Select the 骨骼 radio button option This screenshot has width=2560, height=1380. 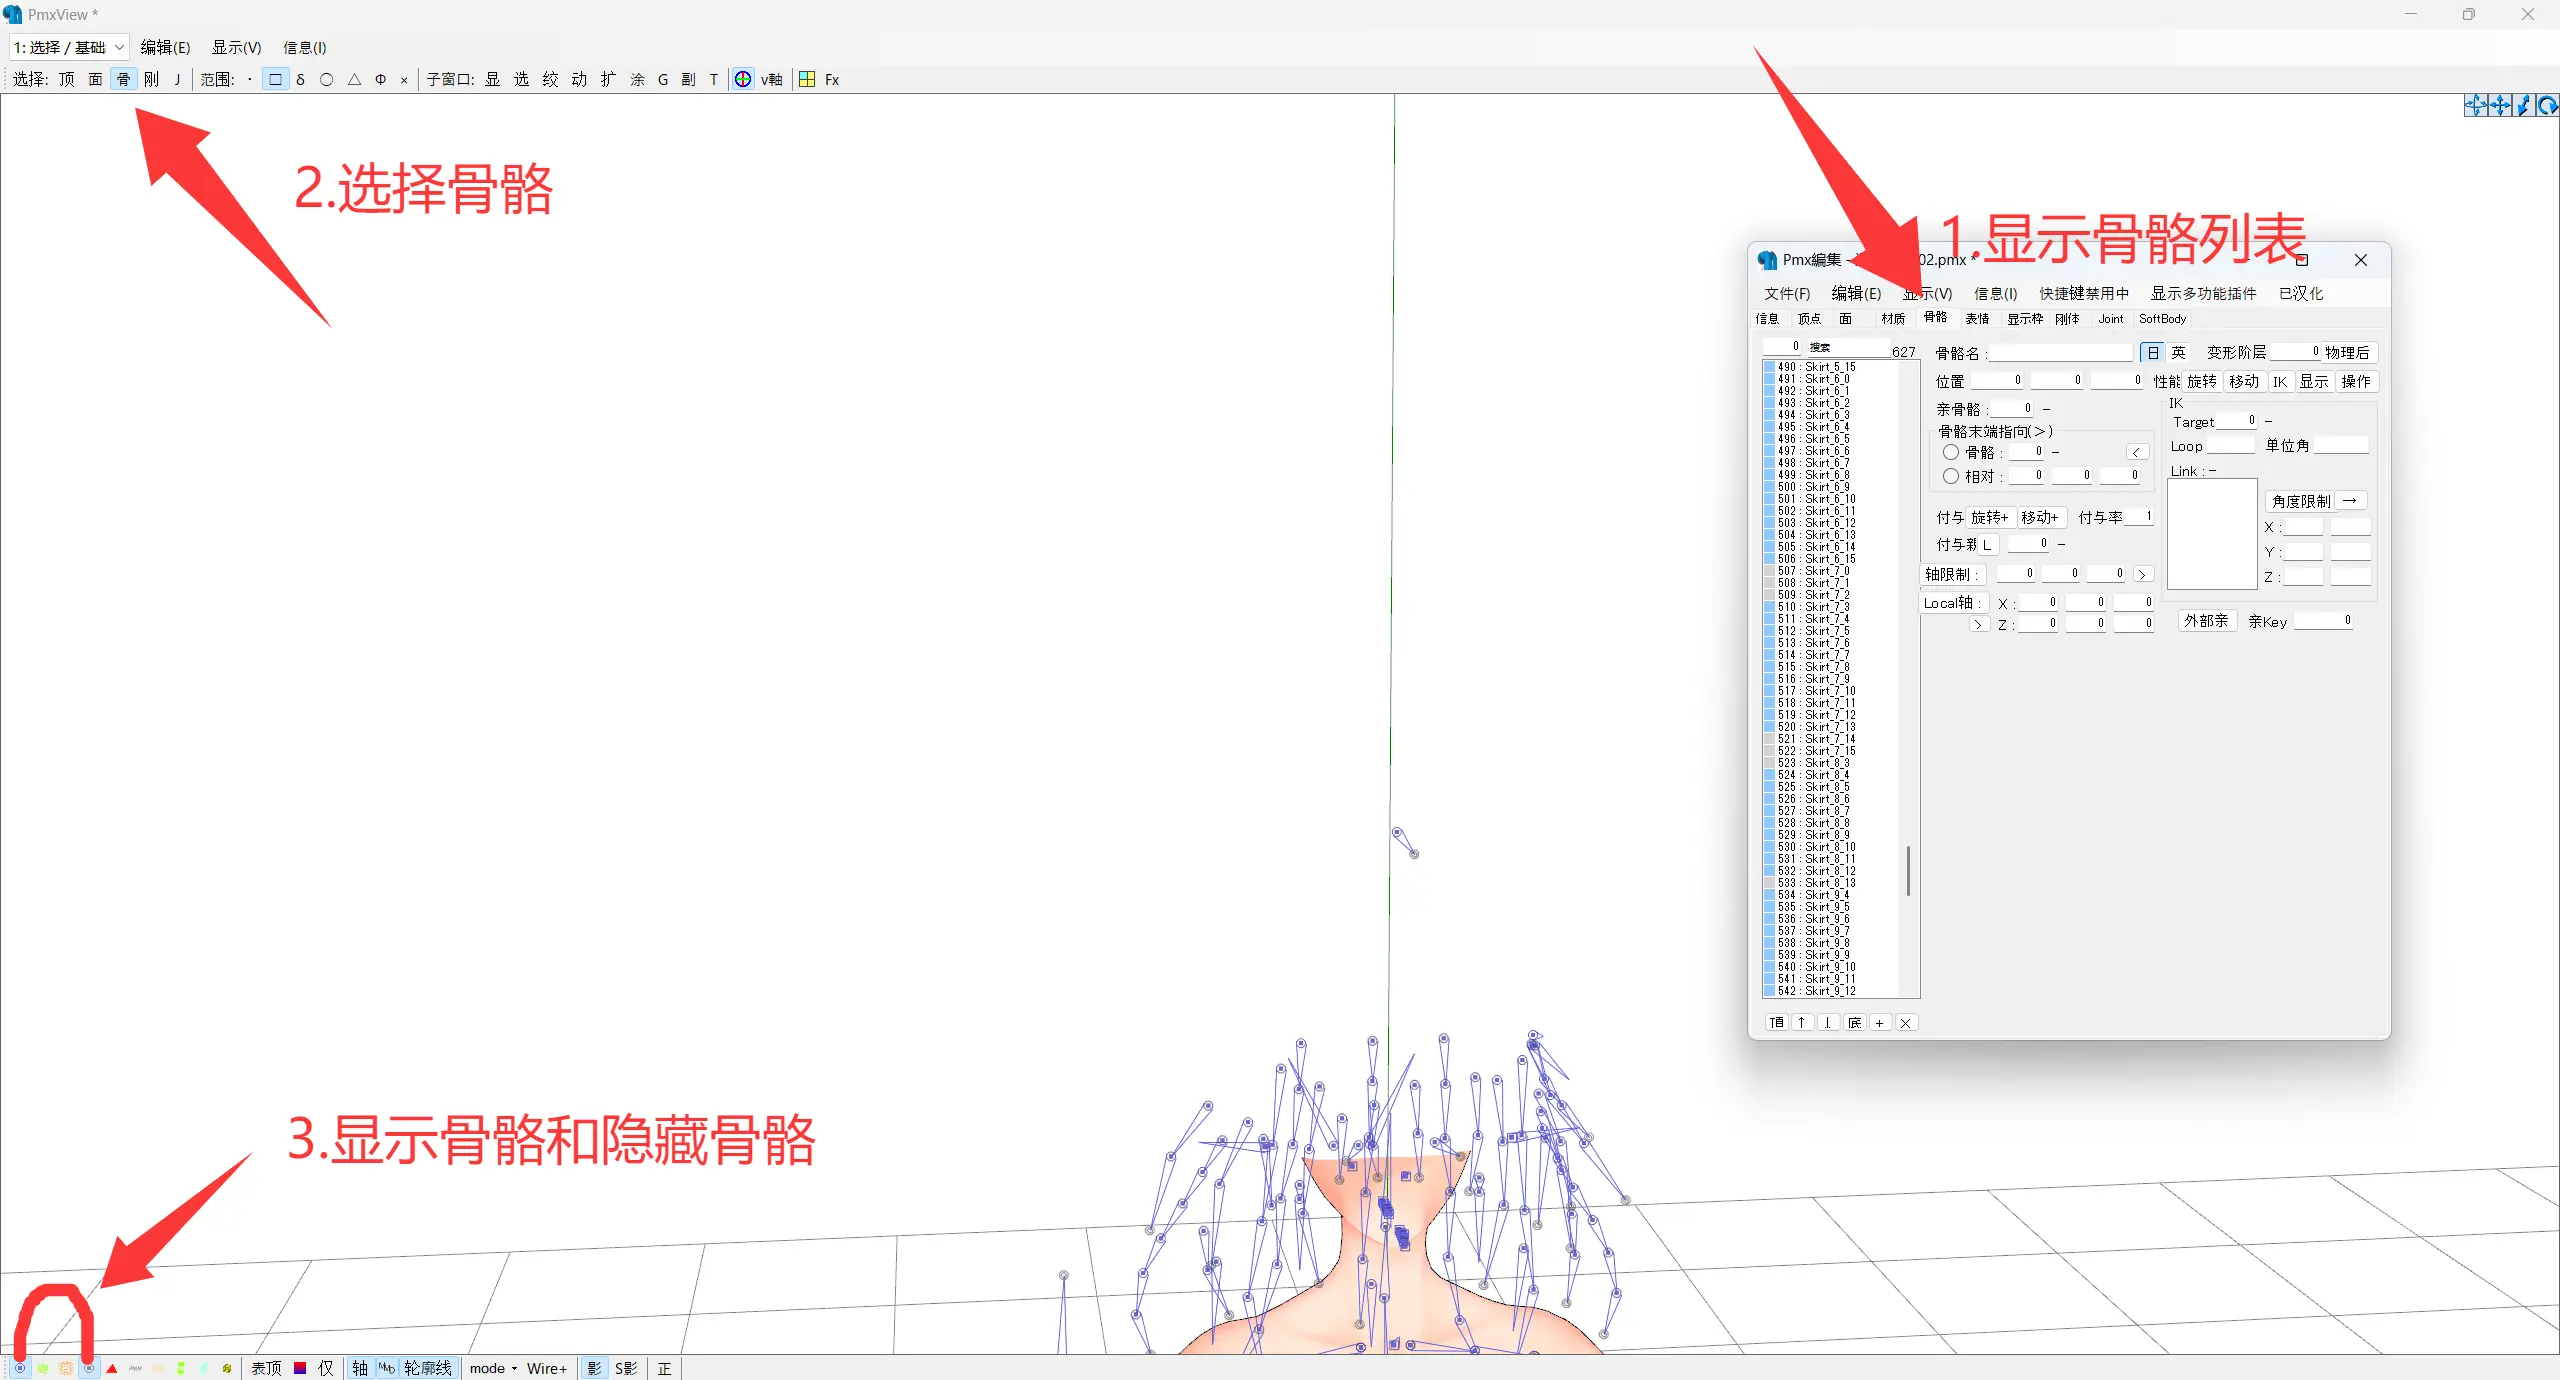click(x=1950, y=452)
